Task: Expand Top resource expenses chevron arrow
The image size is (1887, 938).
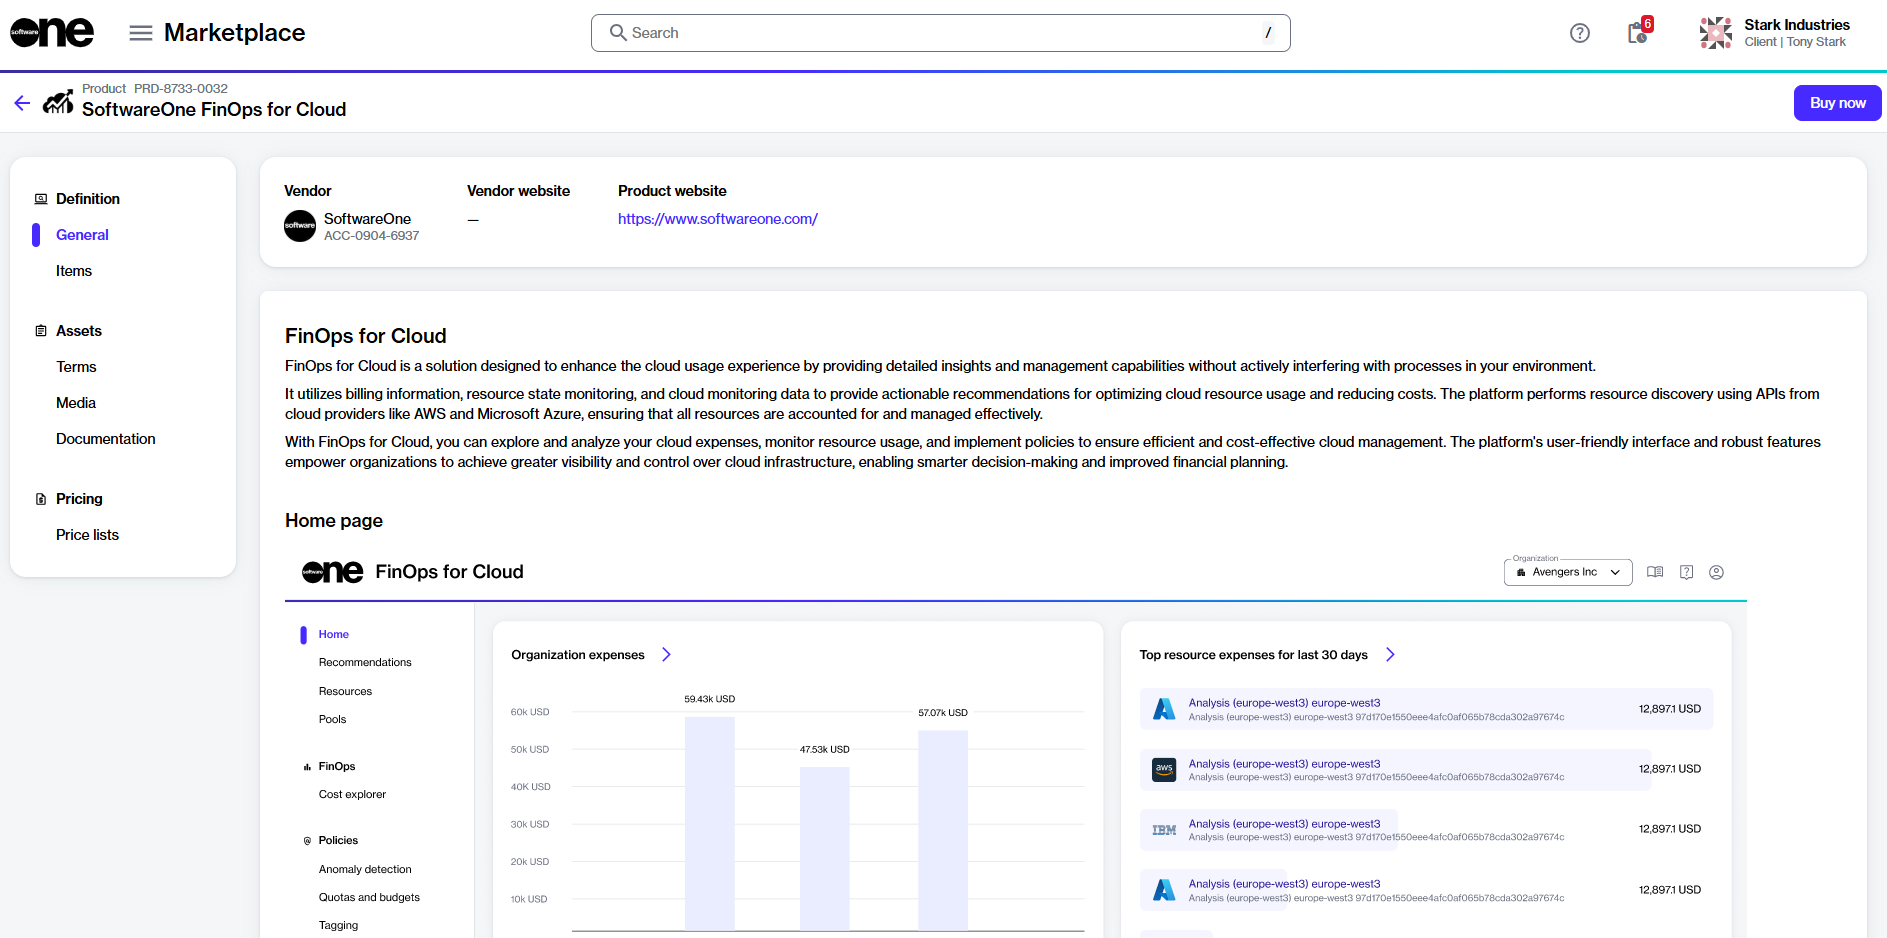Action: [x=1390, y=655]
